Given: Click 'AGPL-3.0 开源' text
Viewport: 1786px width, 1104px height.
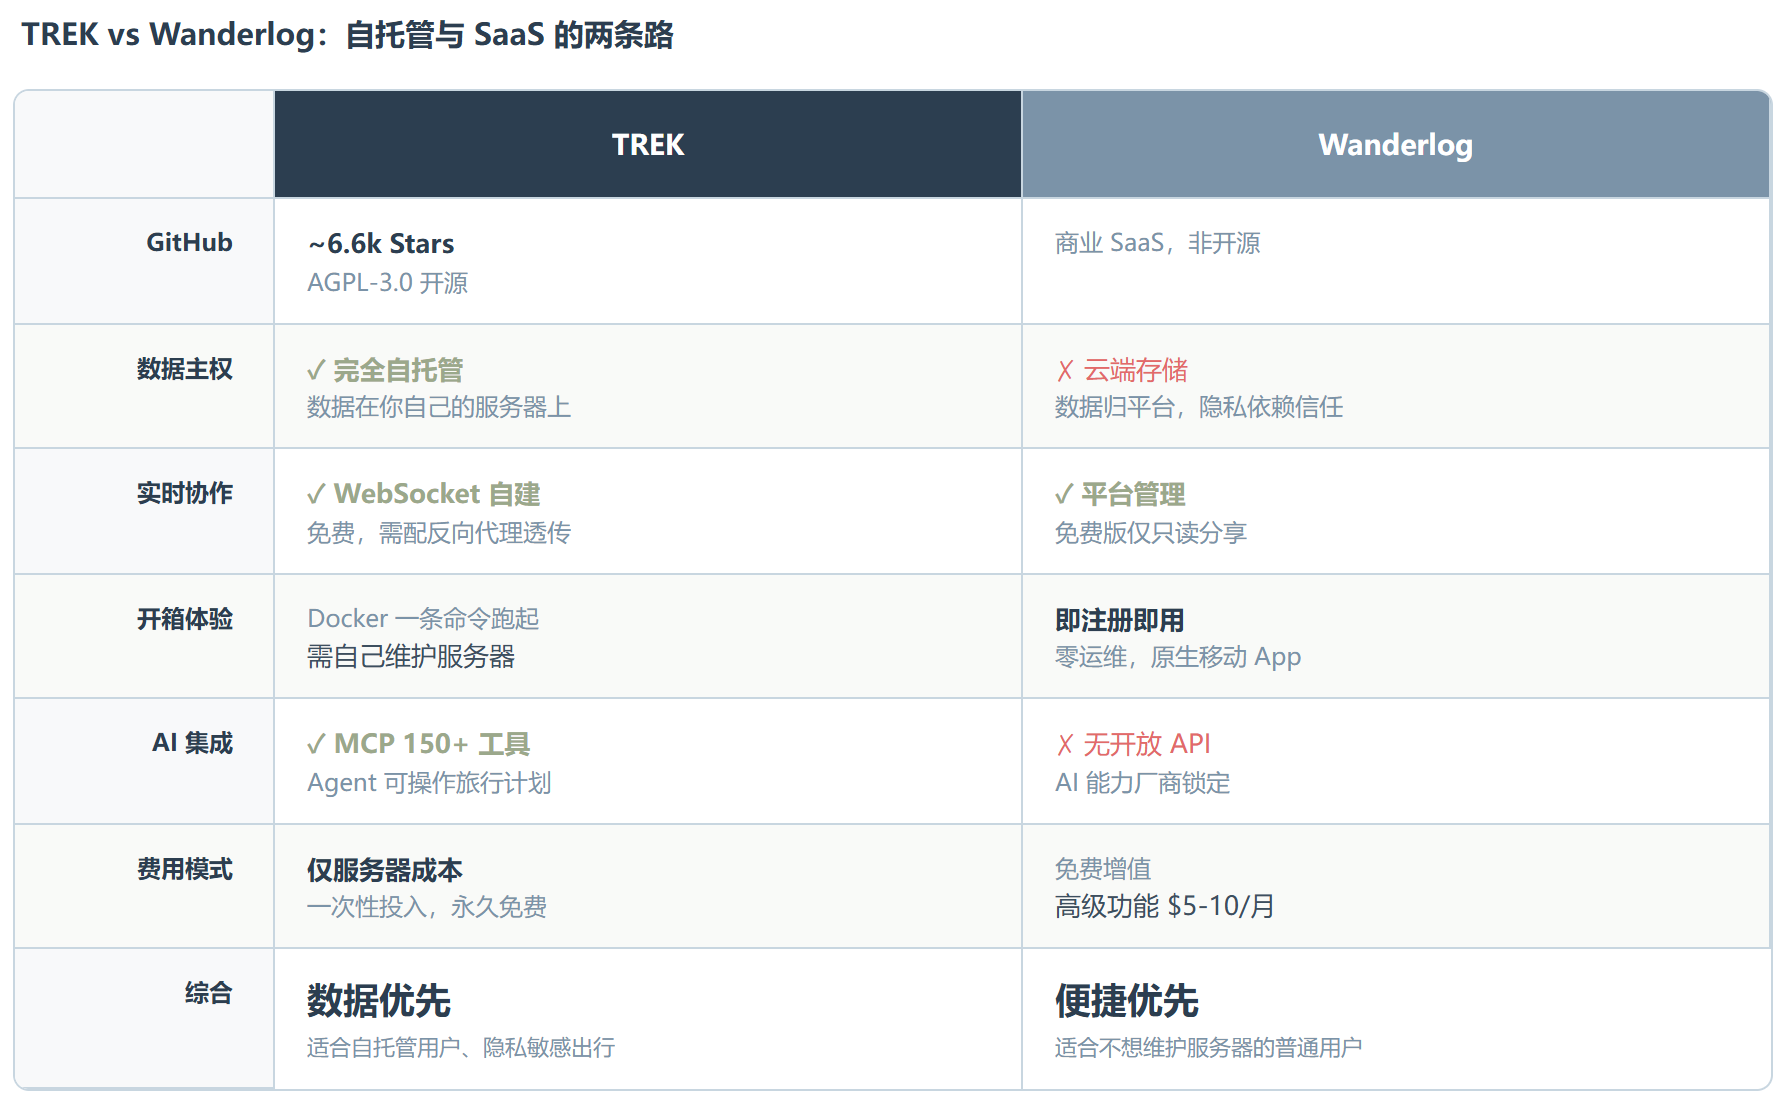Looking at the screenshot, I should click(388, 282).
